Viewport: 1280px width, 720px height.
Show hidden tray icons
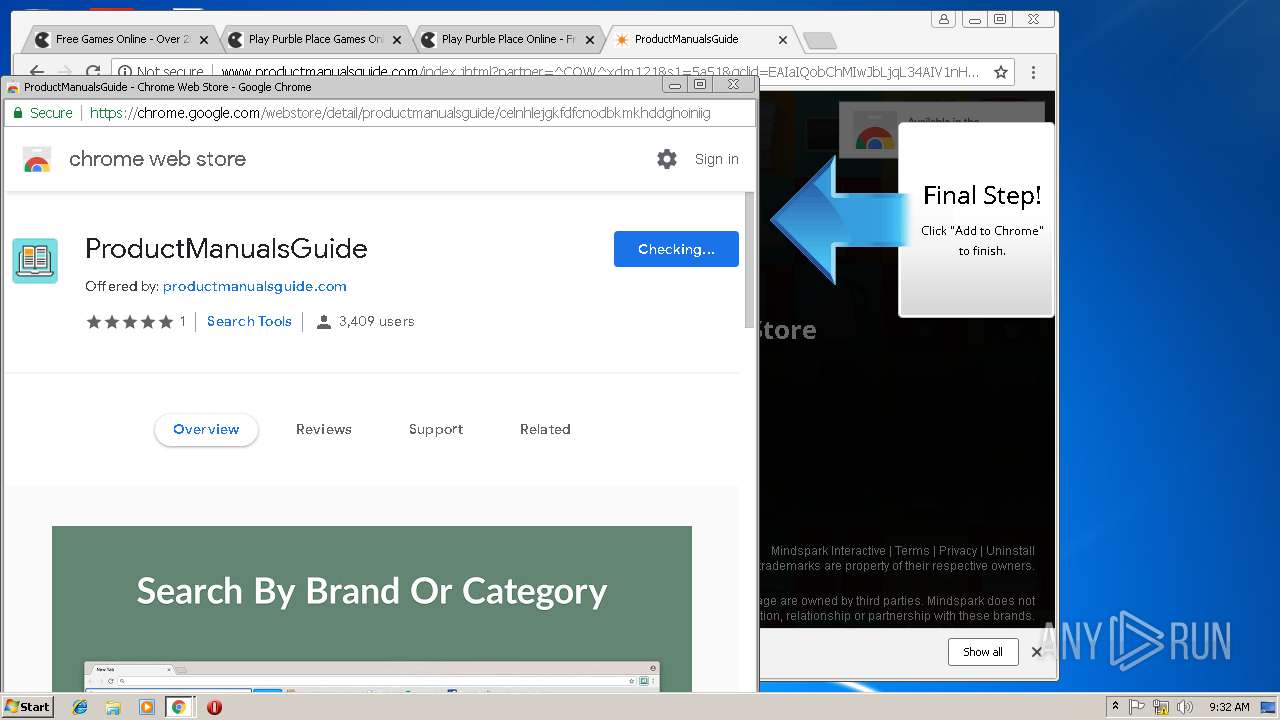pyautogui.click(x=1116, y=707)
